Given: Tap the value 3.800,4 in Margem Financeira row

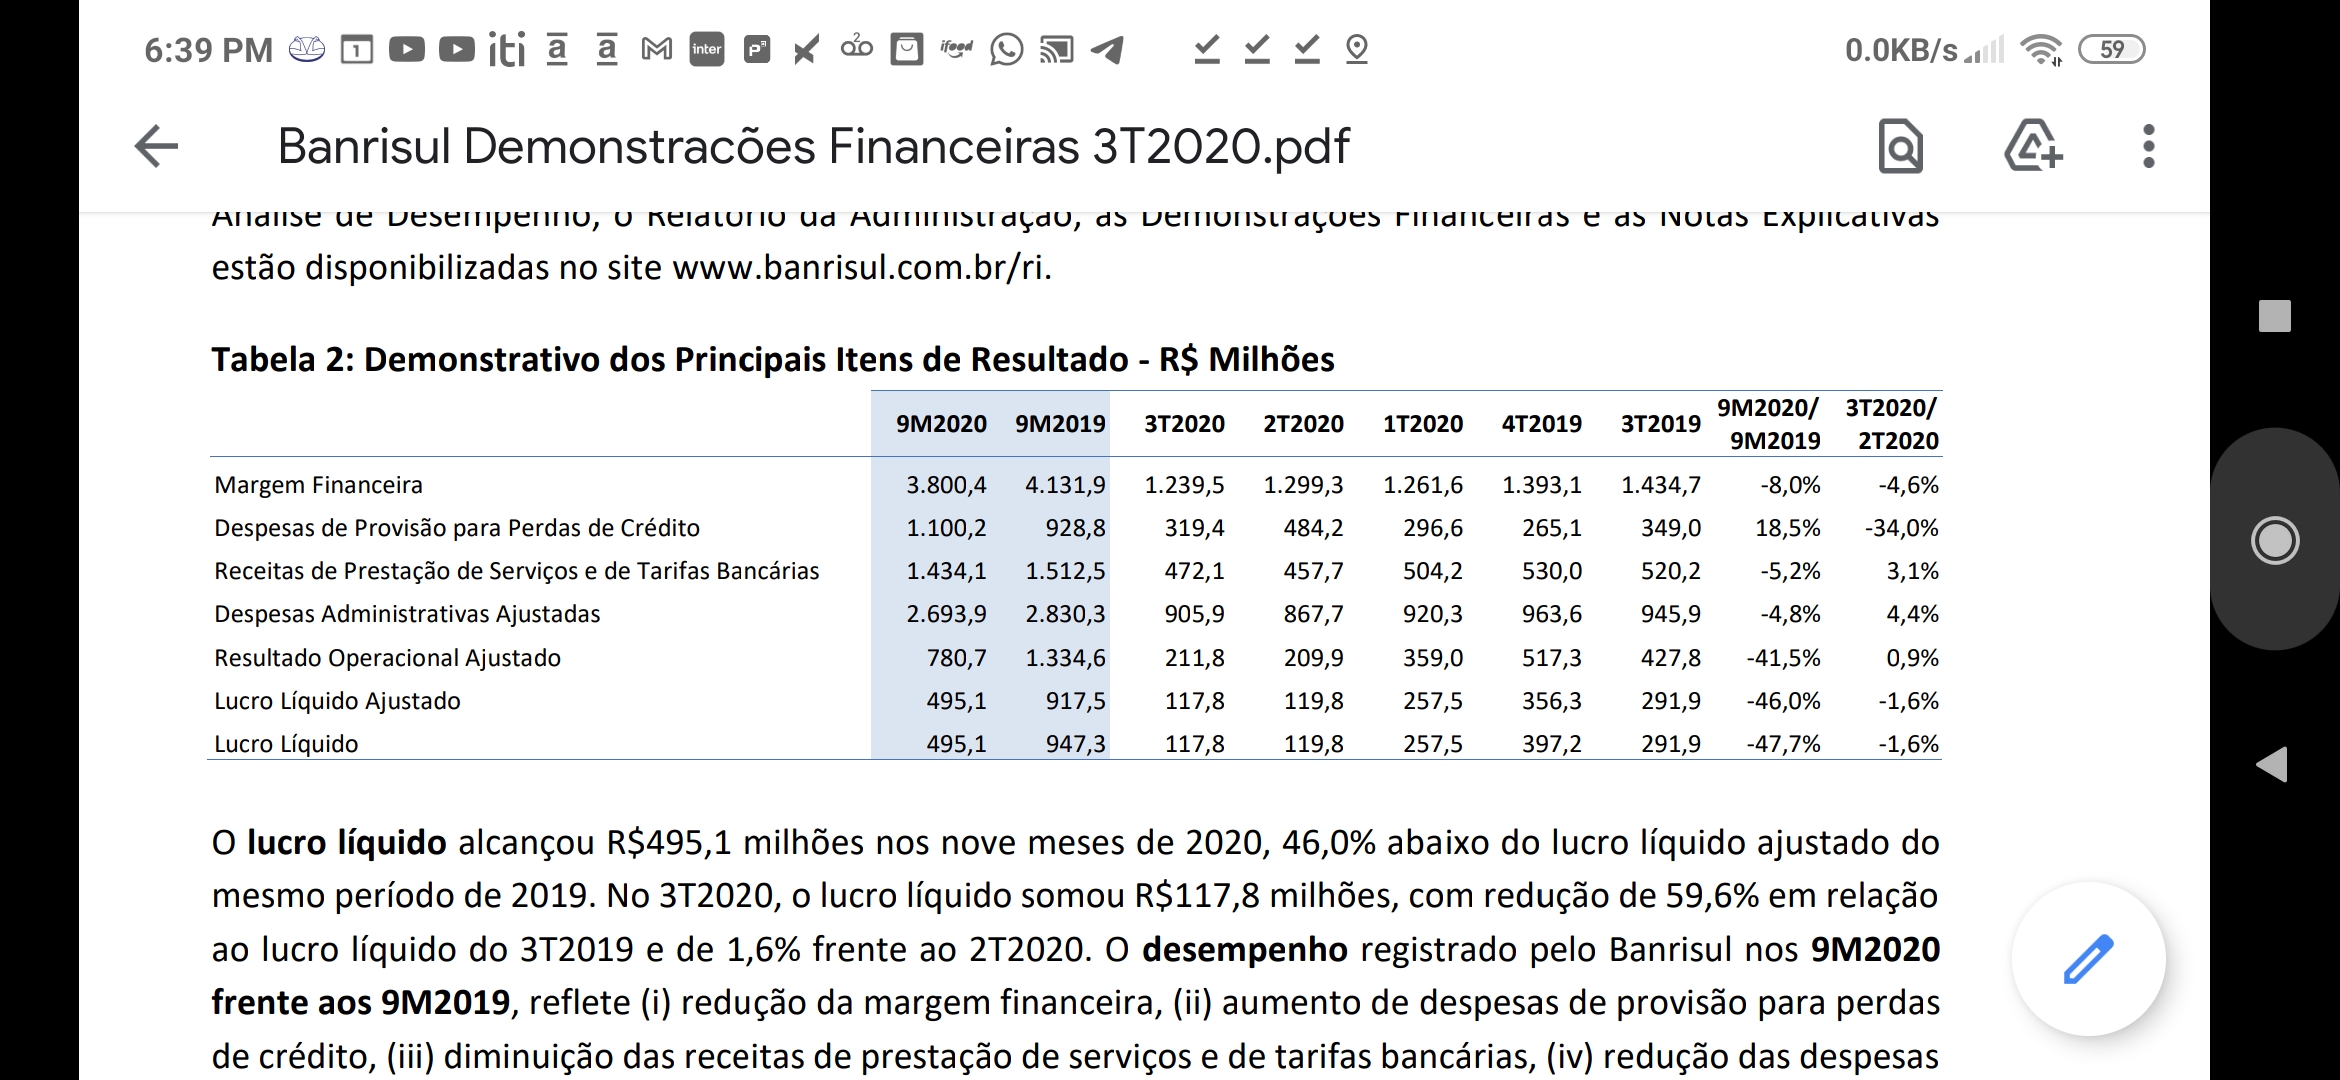Looking at the screenshot, I should [x=946, y=485].
